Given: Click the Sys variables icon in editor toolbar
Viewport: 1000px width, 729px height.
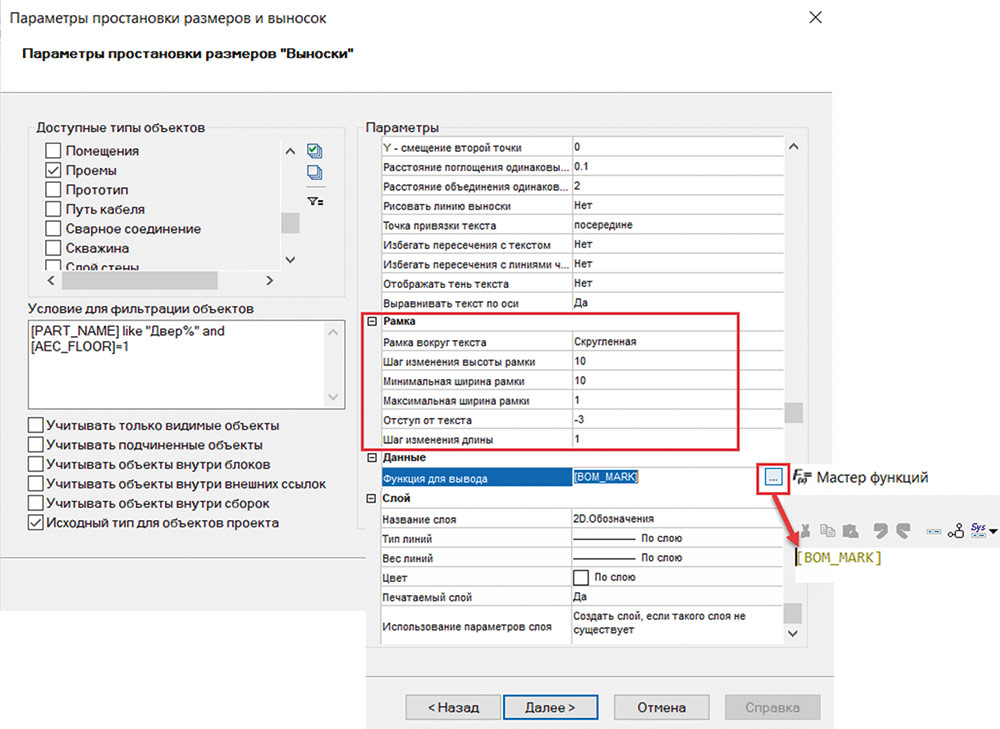Looking at the screenshot, I should coord(978,530).
